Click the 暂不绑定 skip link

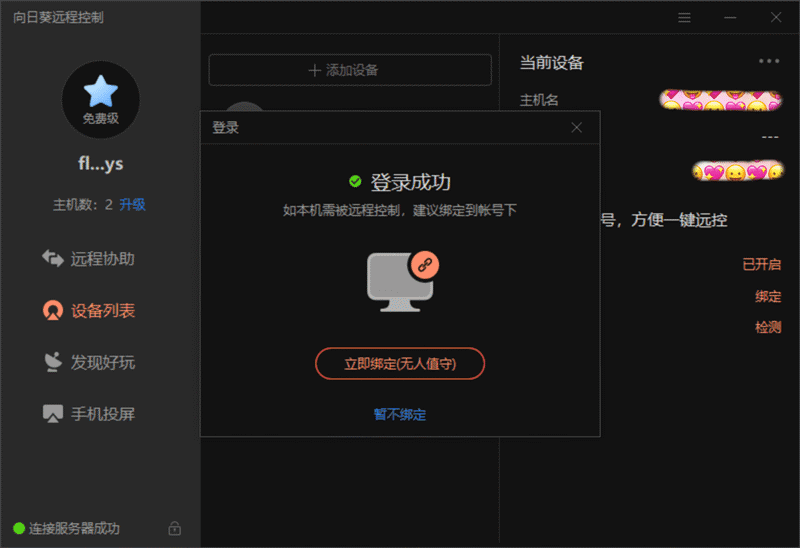click(x=400, y=414)
